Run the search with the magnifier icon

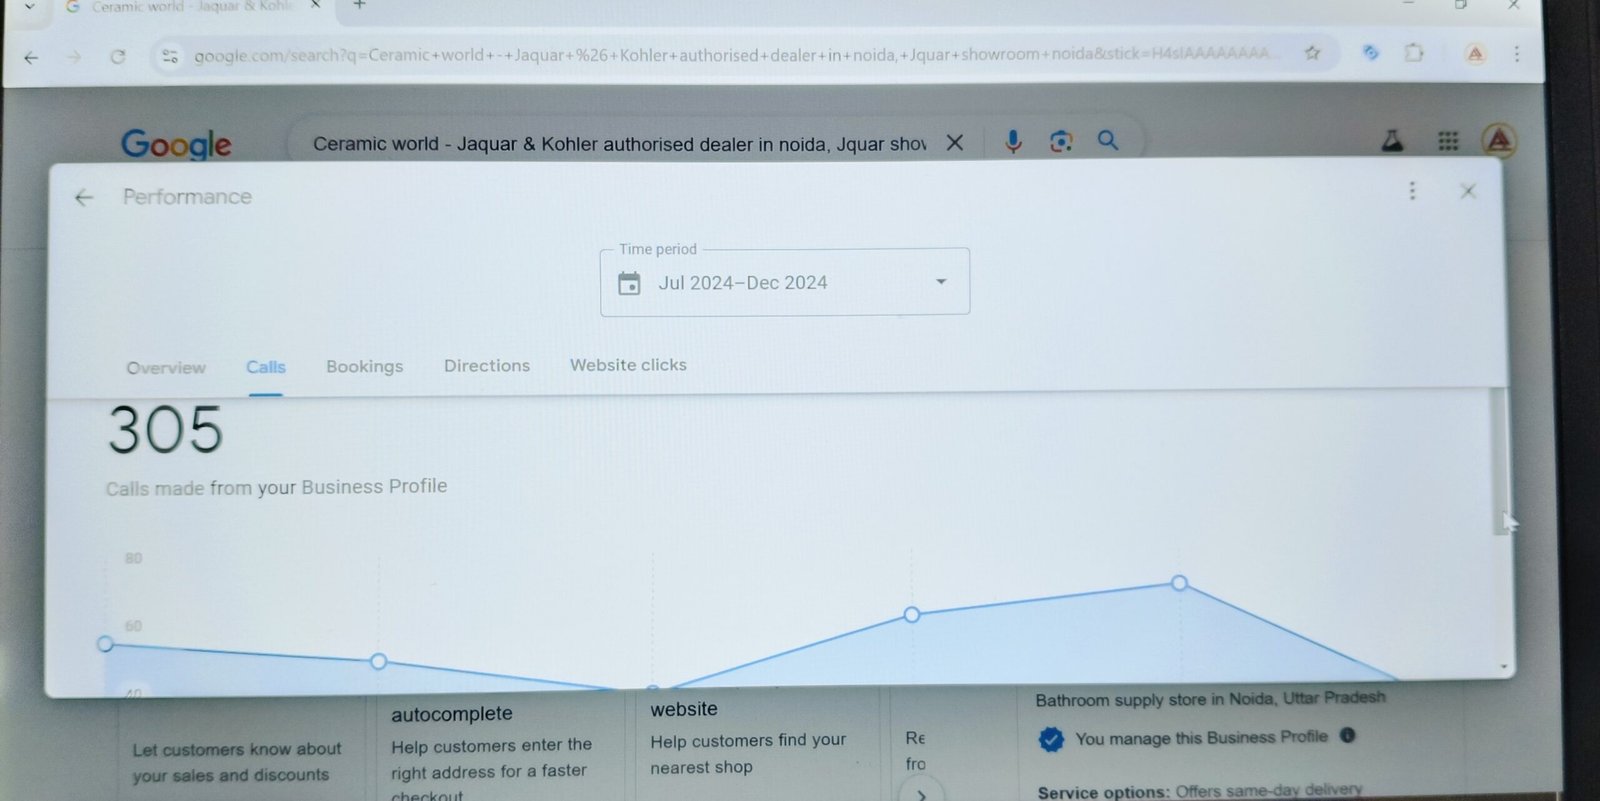point(1107,140)
